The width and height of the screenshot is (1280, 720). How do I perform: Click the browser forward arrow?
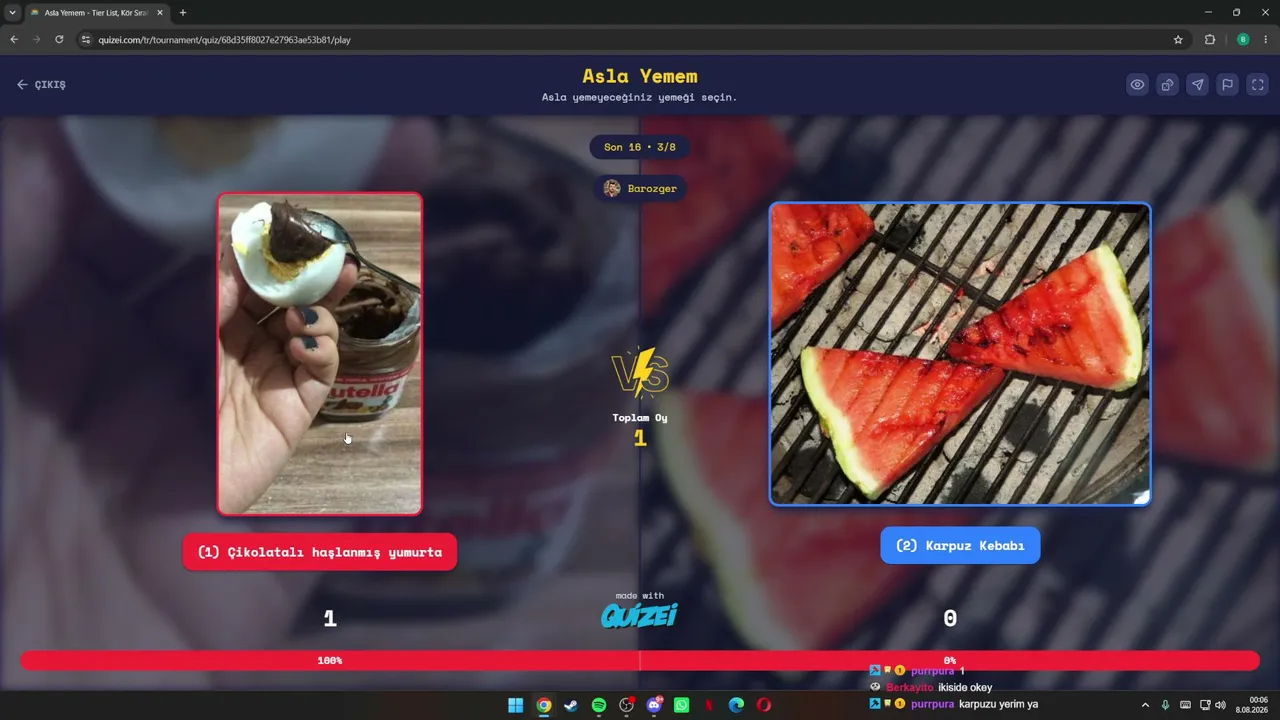coord(37,40)
